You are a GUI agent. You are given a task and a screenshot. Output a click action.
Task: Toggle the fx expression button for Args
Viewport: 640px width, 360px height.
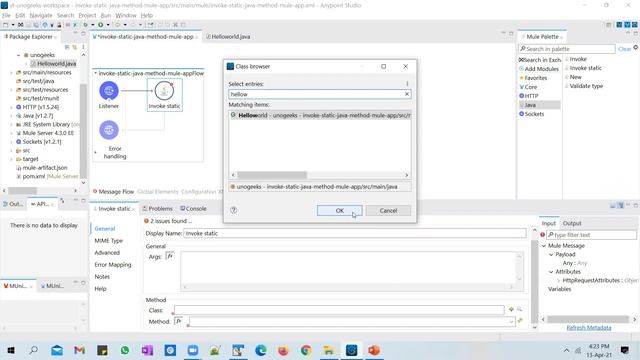[x=170, y=256]
